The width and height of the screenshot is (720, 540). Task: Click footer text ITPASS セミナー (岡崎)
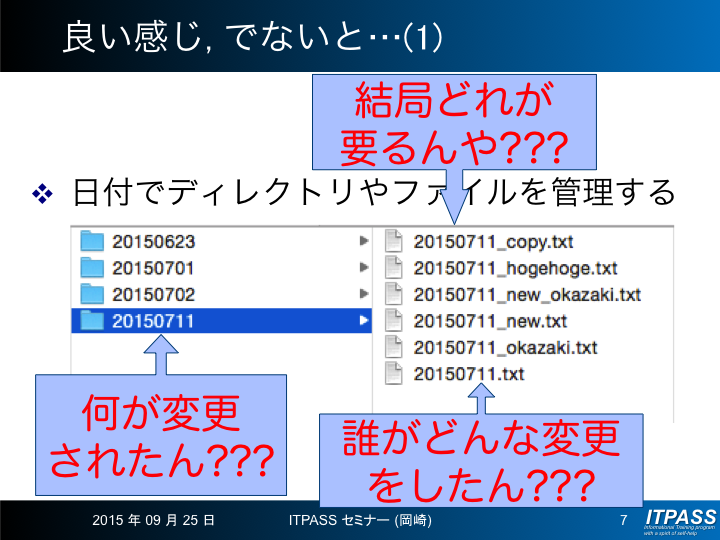click(360, 520)
